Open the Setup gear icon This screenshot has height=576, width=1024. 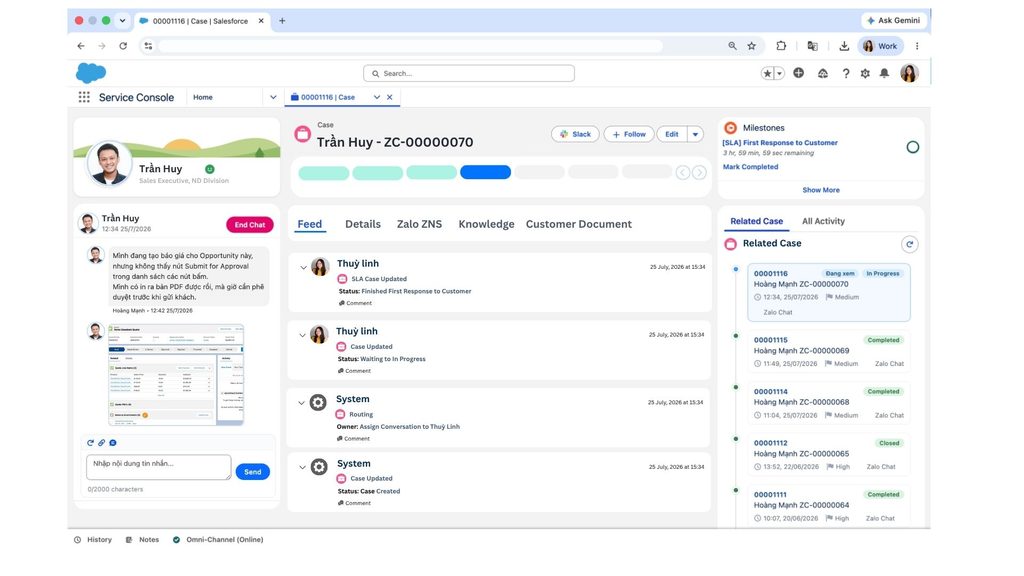pyautogui.click(x=865, y=73)
